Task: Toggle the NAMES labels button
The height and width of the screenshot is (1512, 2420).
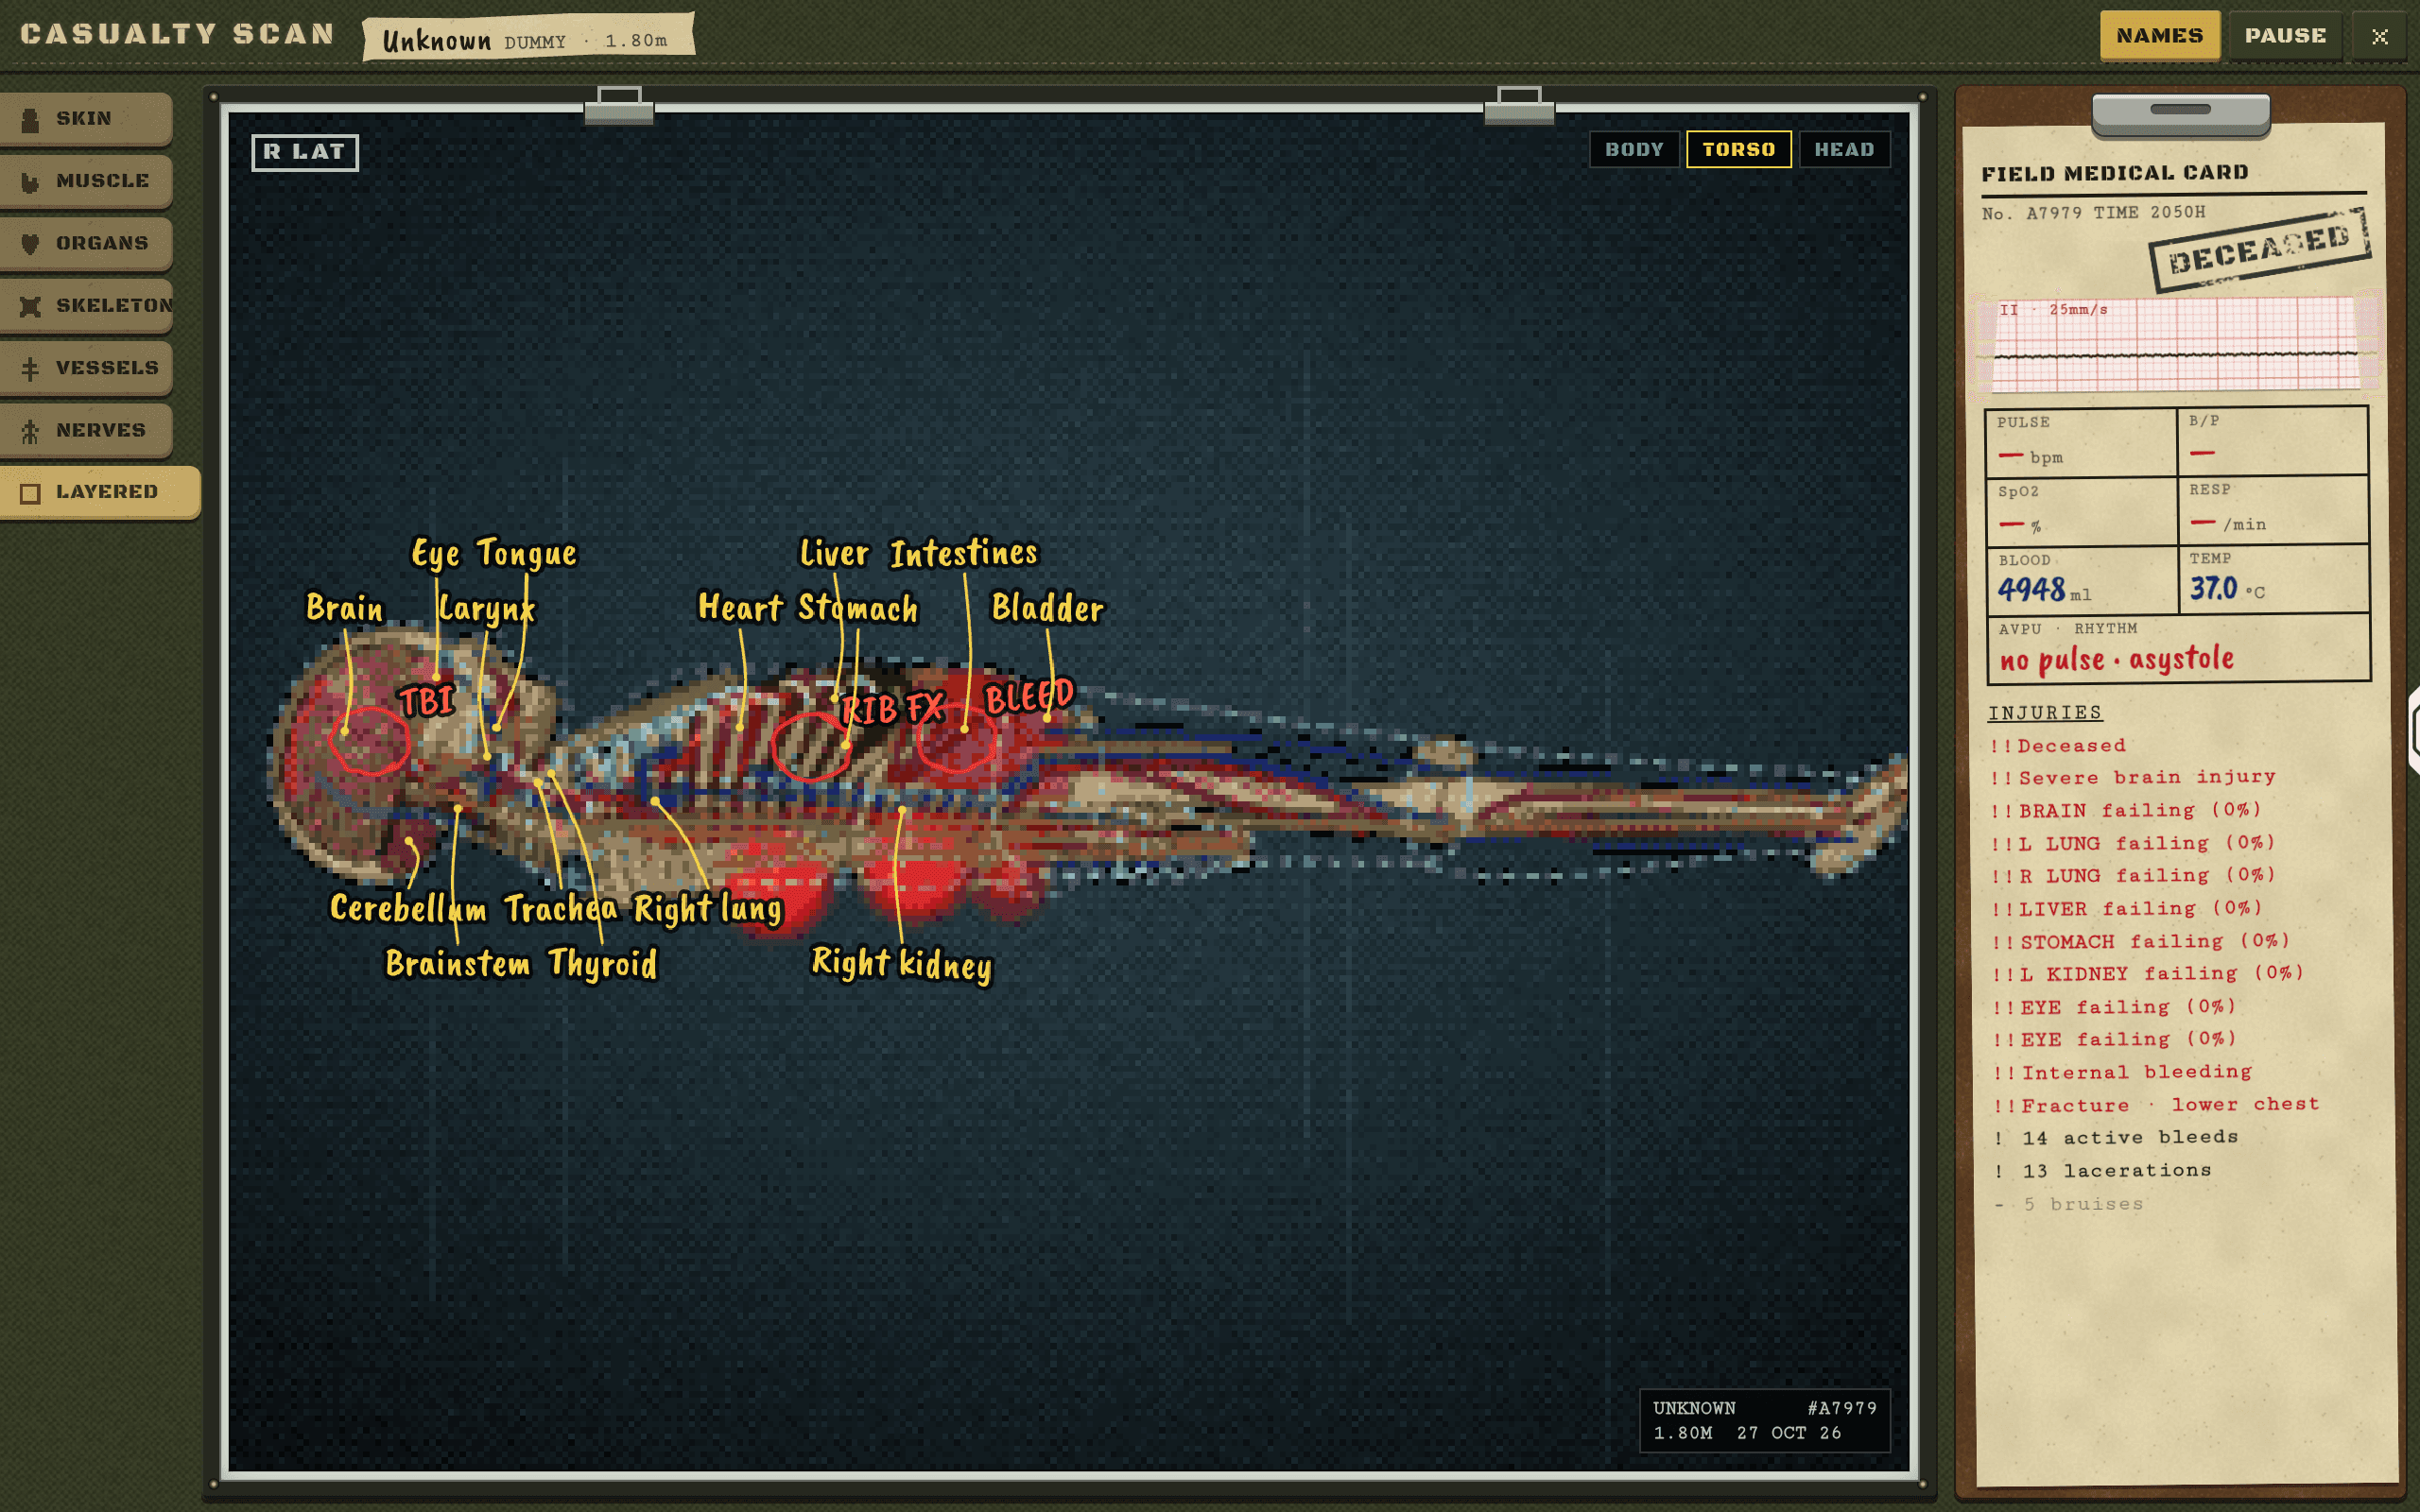Action: pyautogui.click(x=2159, y=36)
